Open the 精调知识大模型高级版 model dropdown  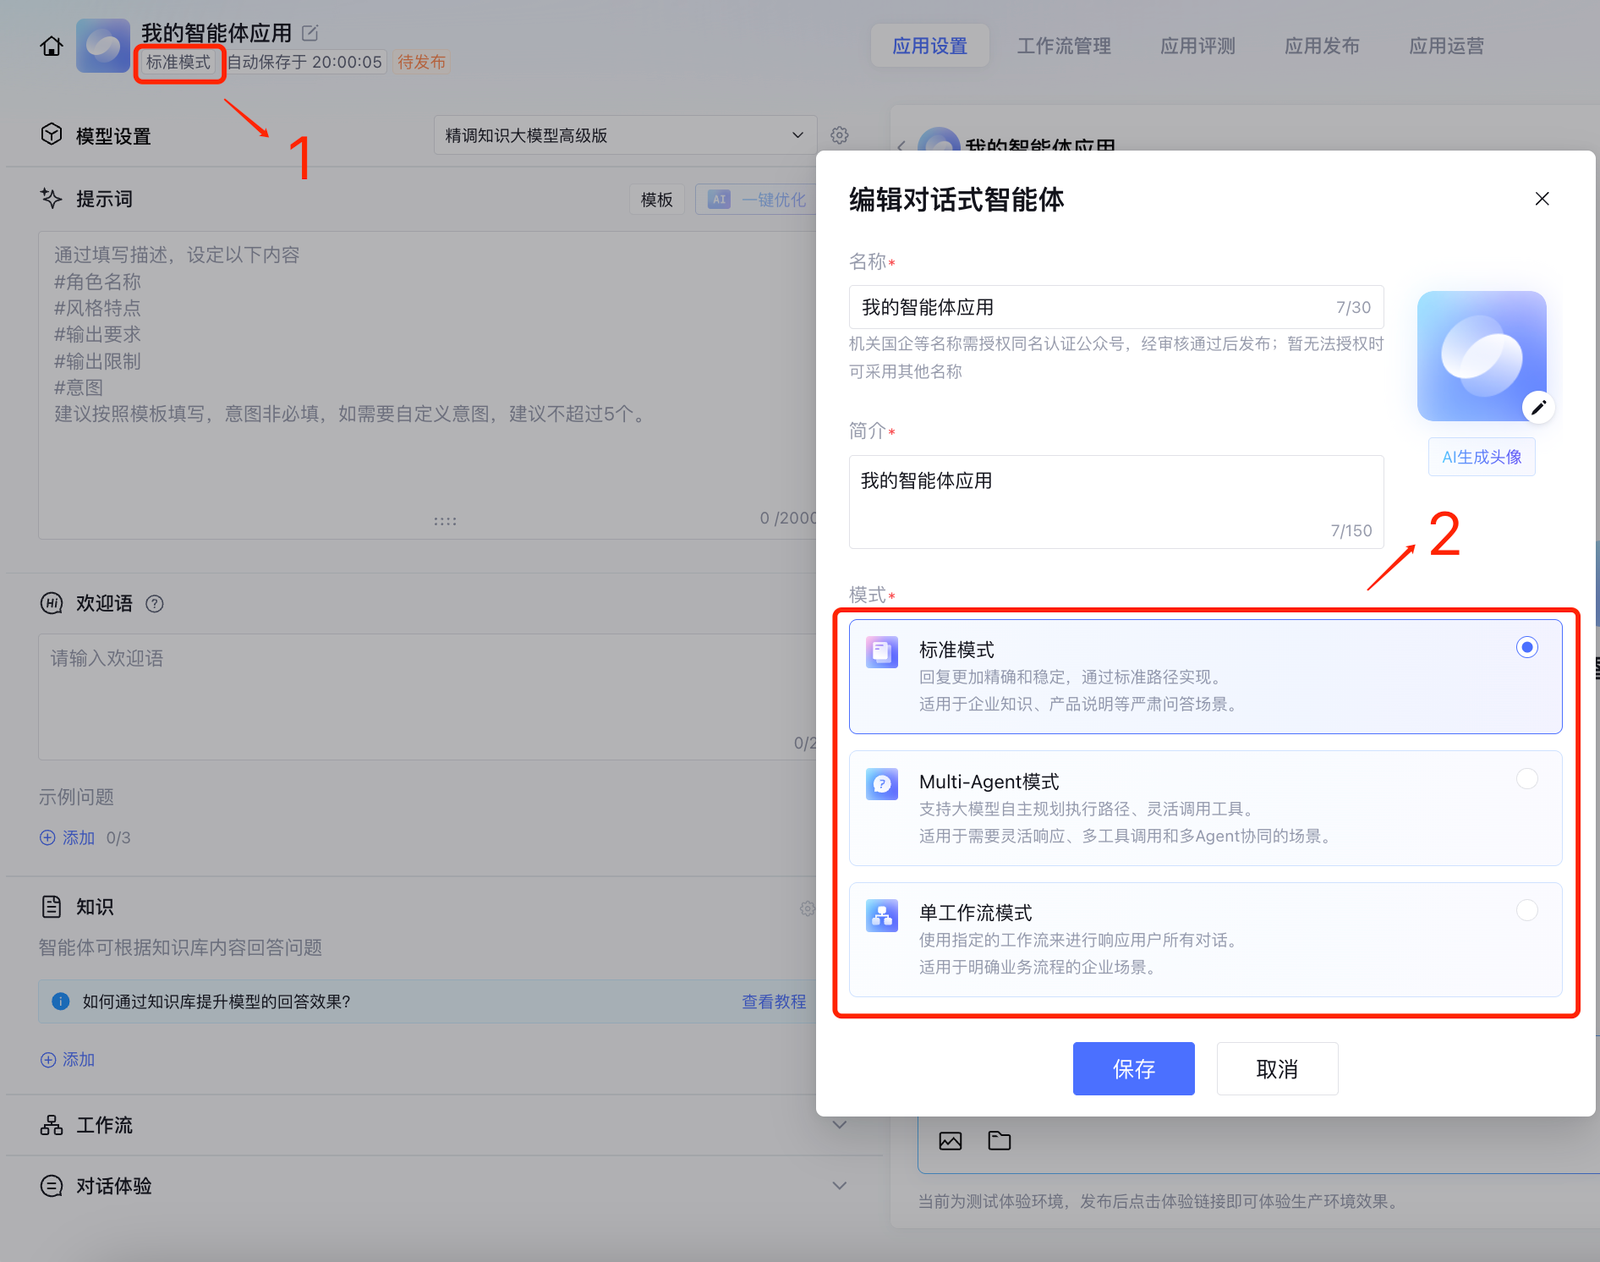(625, 135)
